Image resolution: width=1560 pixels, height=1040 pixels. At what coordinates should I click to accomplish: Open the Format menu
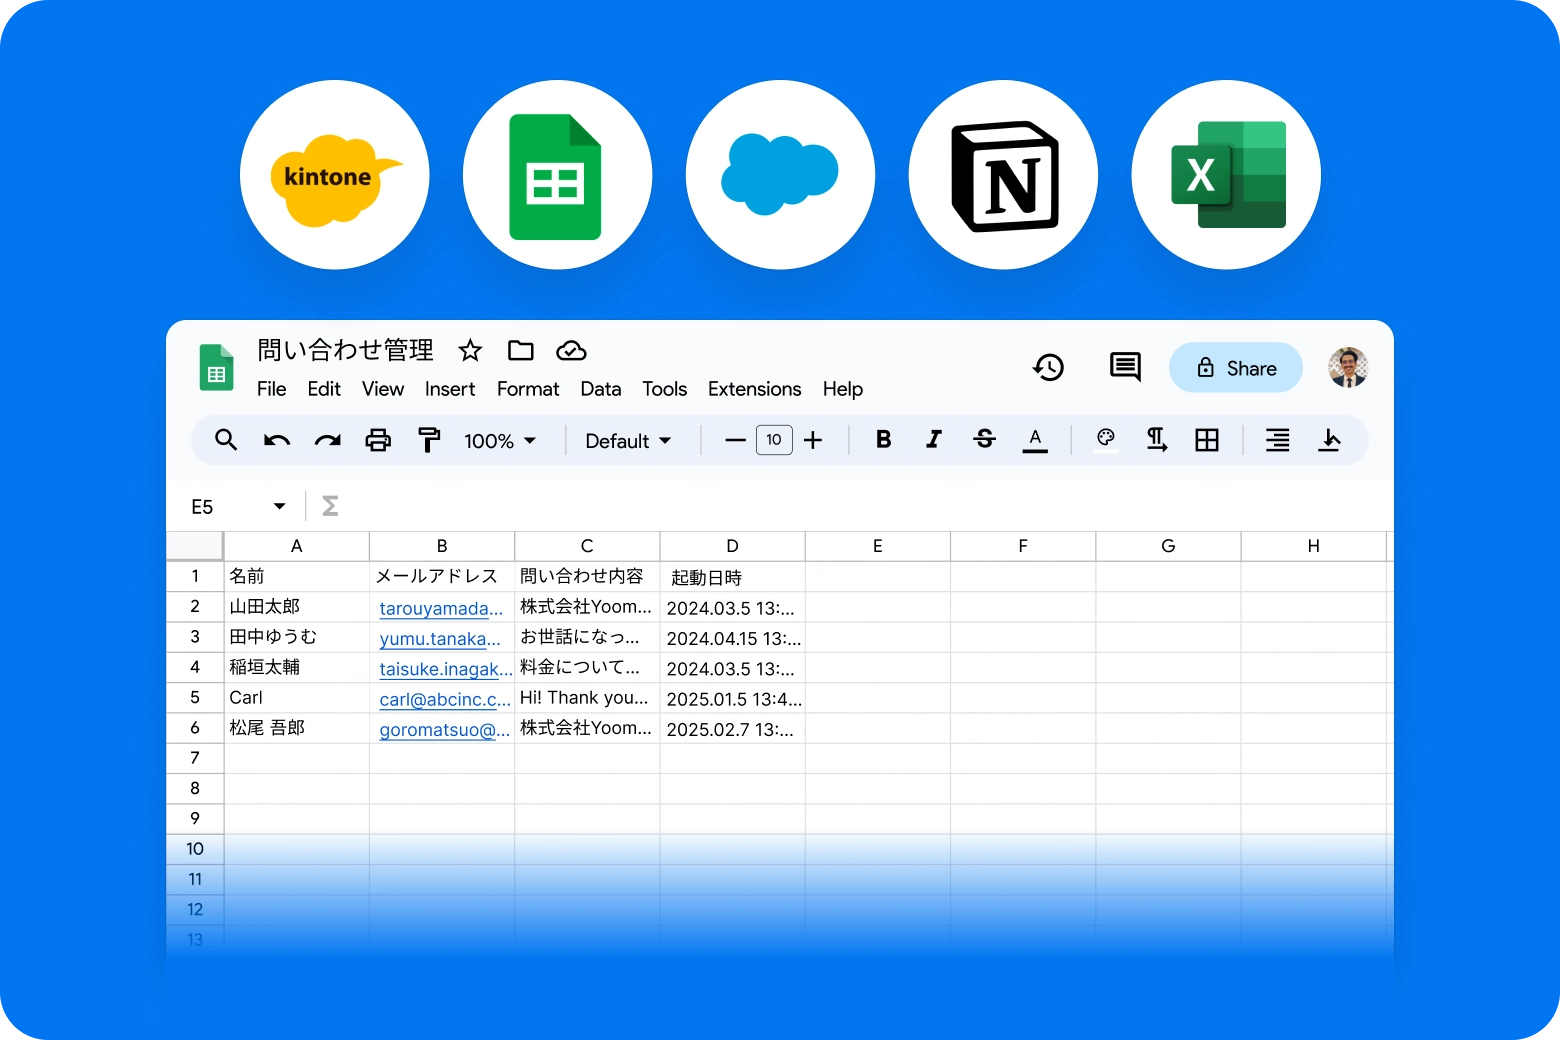click(x=527, y=389)
